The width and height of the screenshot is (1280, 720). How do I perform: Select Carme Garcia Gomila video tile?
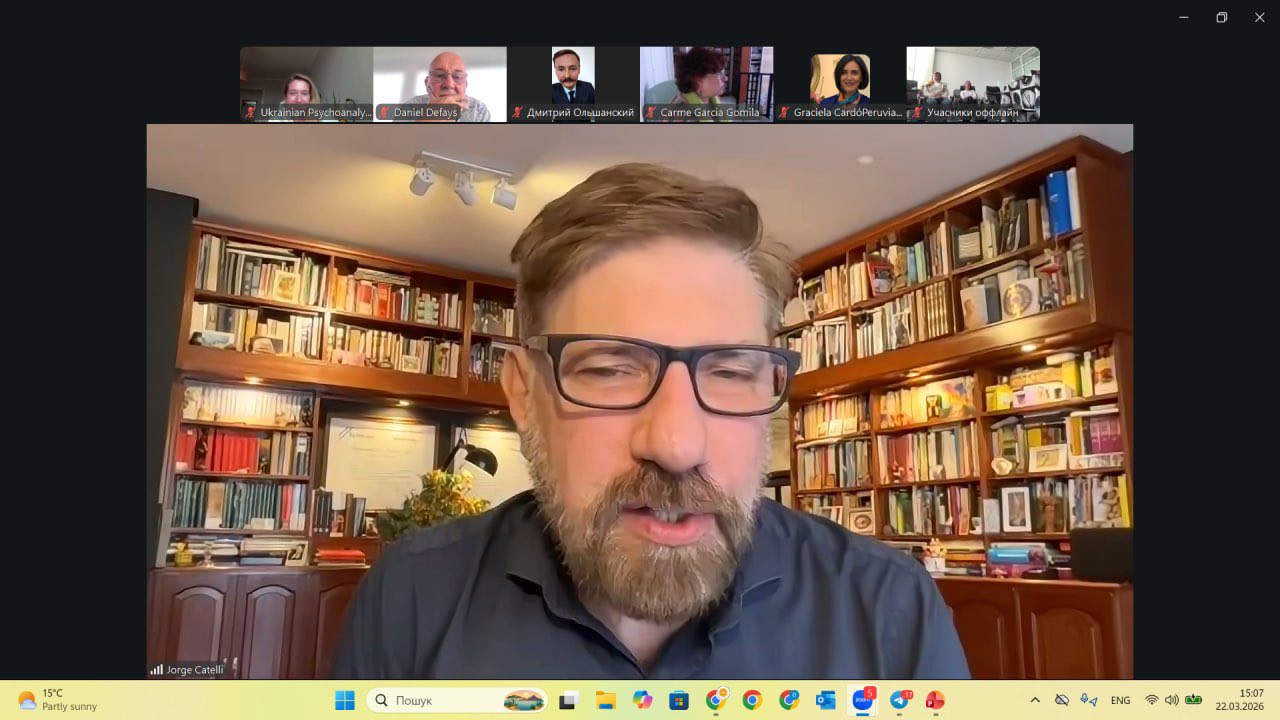(706, 83)
